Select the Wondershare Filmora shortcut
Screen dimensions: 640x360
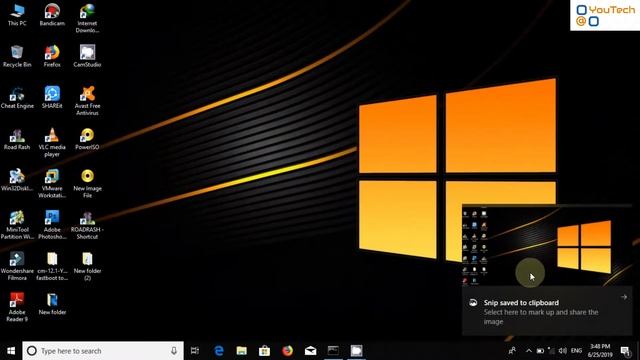(17, 266)
